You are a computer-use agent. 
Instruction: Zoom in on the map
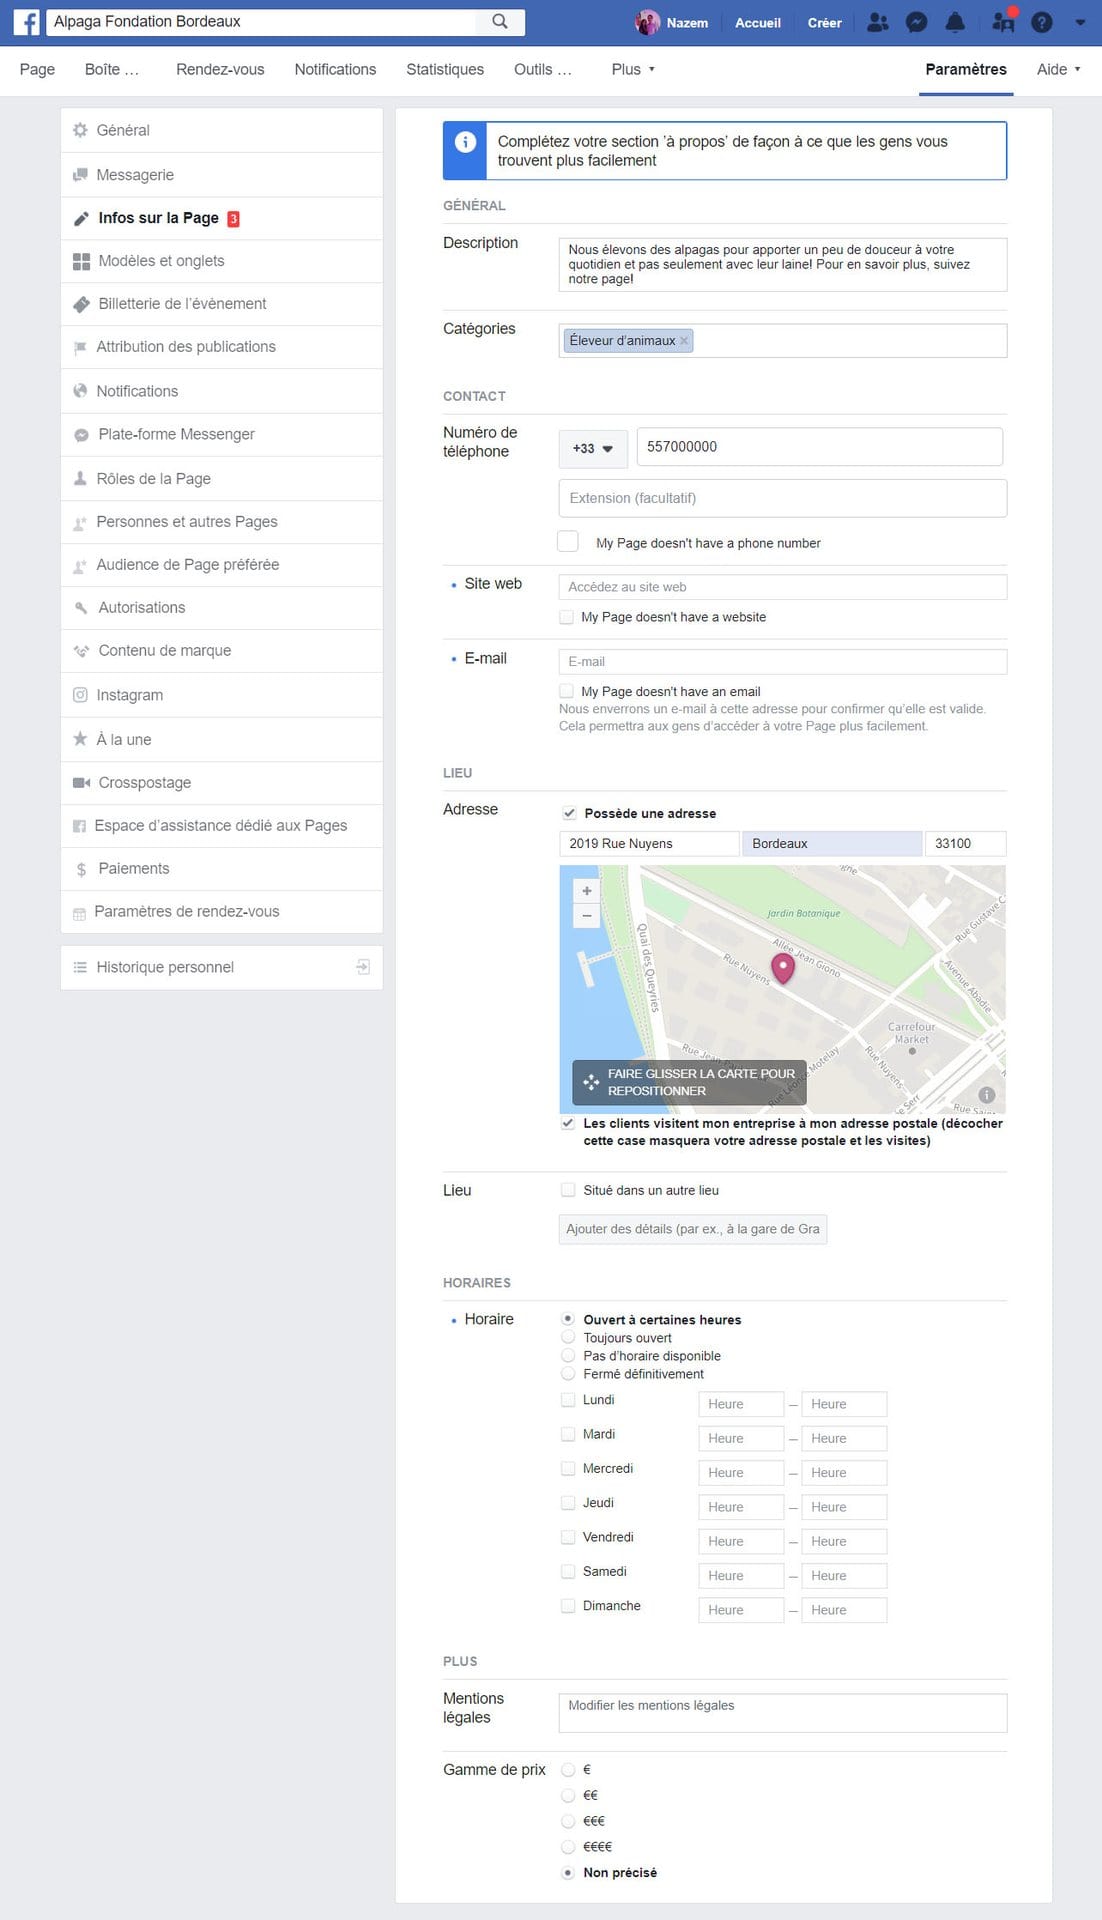587,891
